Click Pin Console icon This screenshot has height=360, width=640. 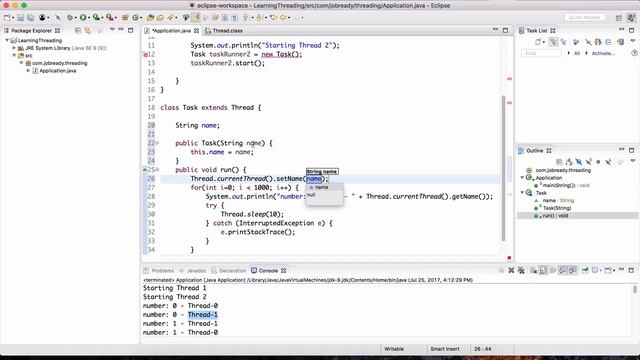tap(585, 270)
